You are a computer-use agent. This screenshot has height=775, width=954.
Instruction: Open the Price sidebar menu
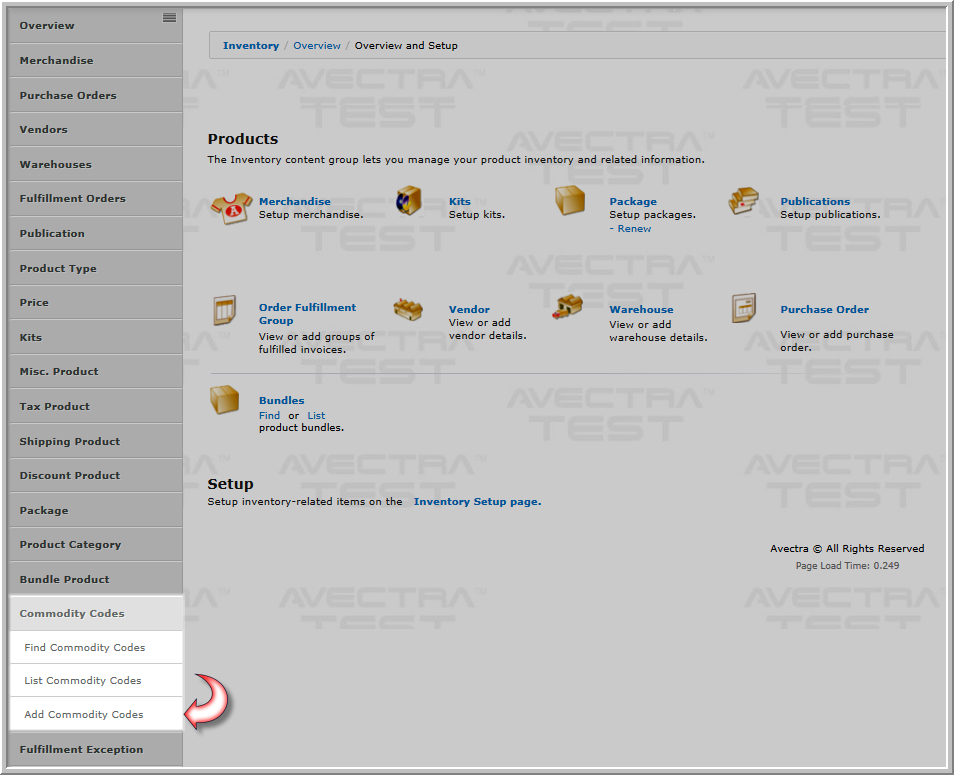coord(96,302)
